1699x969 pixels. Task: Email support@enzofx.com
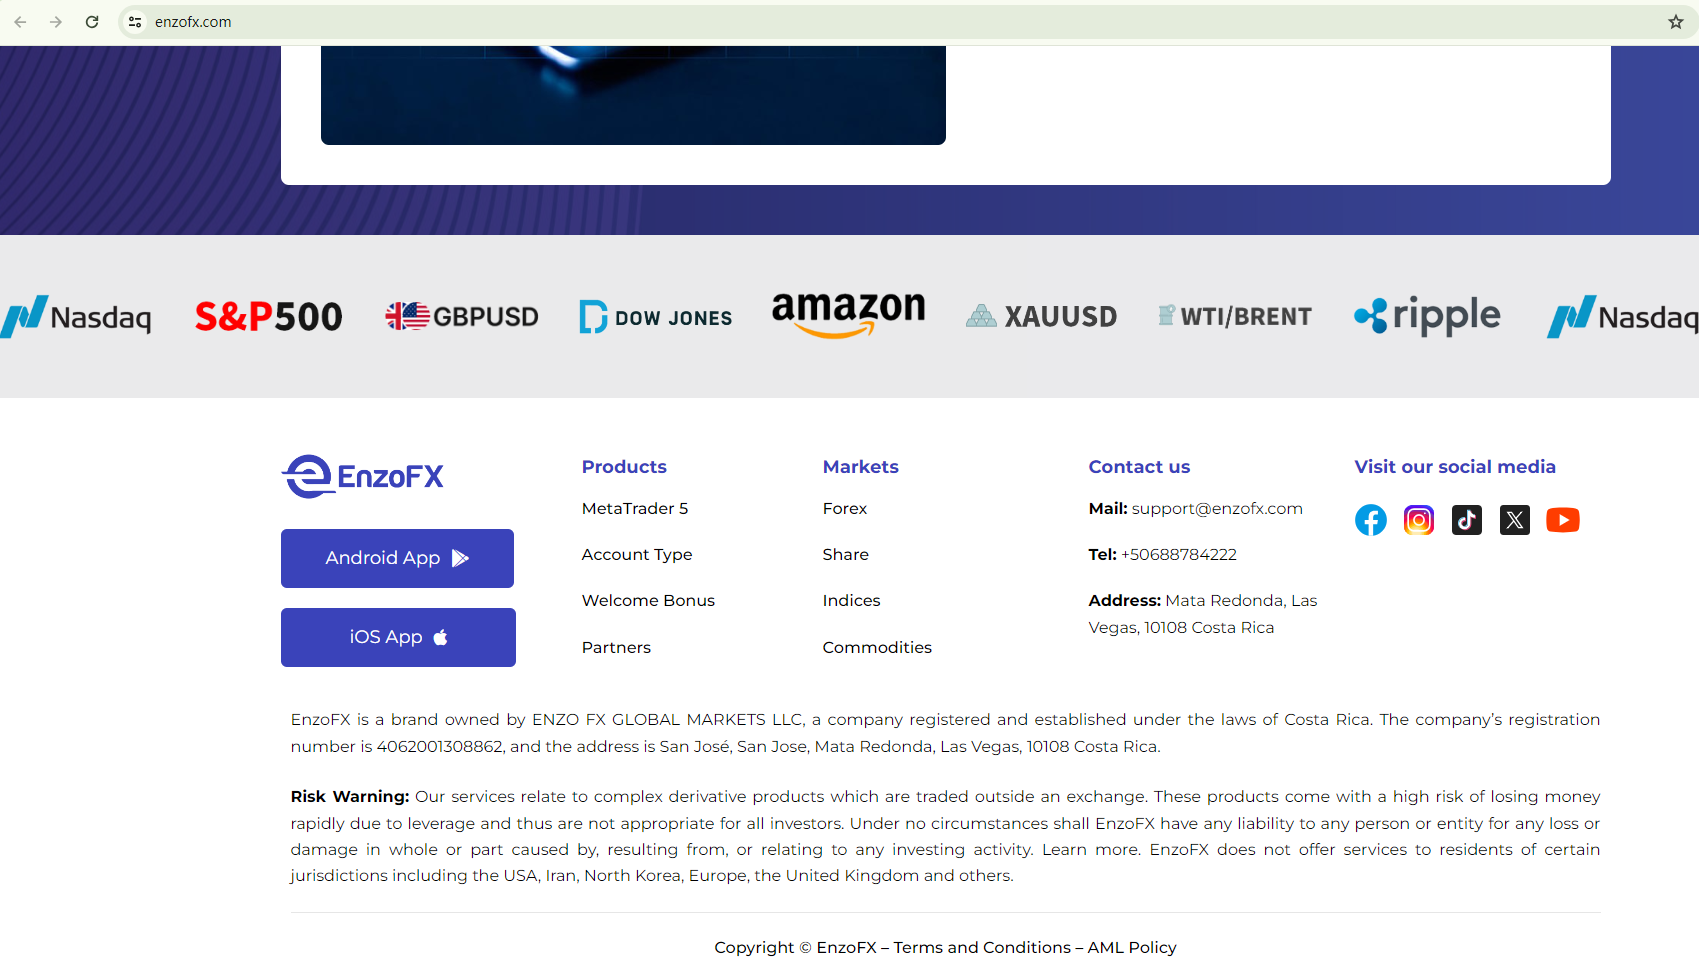(x=1217, y=509)
